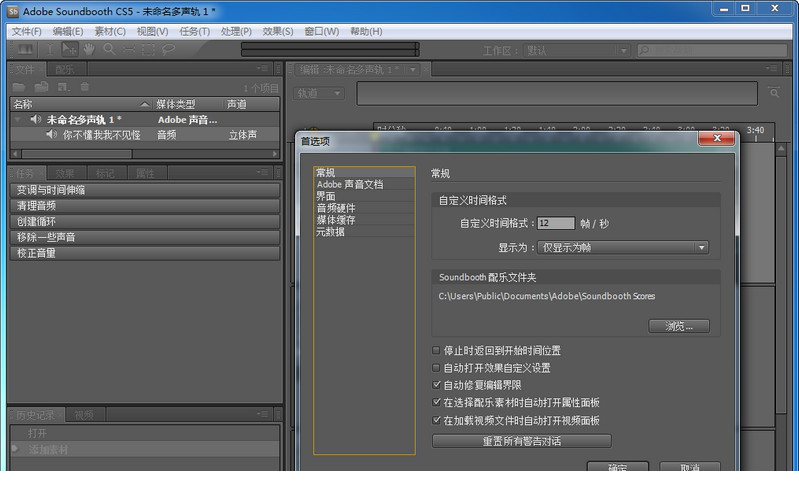The height and width of the screenshot is (489, 799).
Task: Click the 清理音频 task button
Action: (x=145, y=206)
